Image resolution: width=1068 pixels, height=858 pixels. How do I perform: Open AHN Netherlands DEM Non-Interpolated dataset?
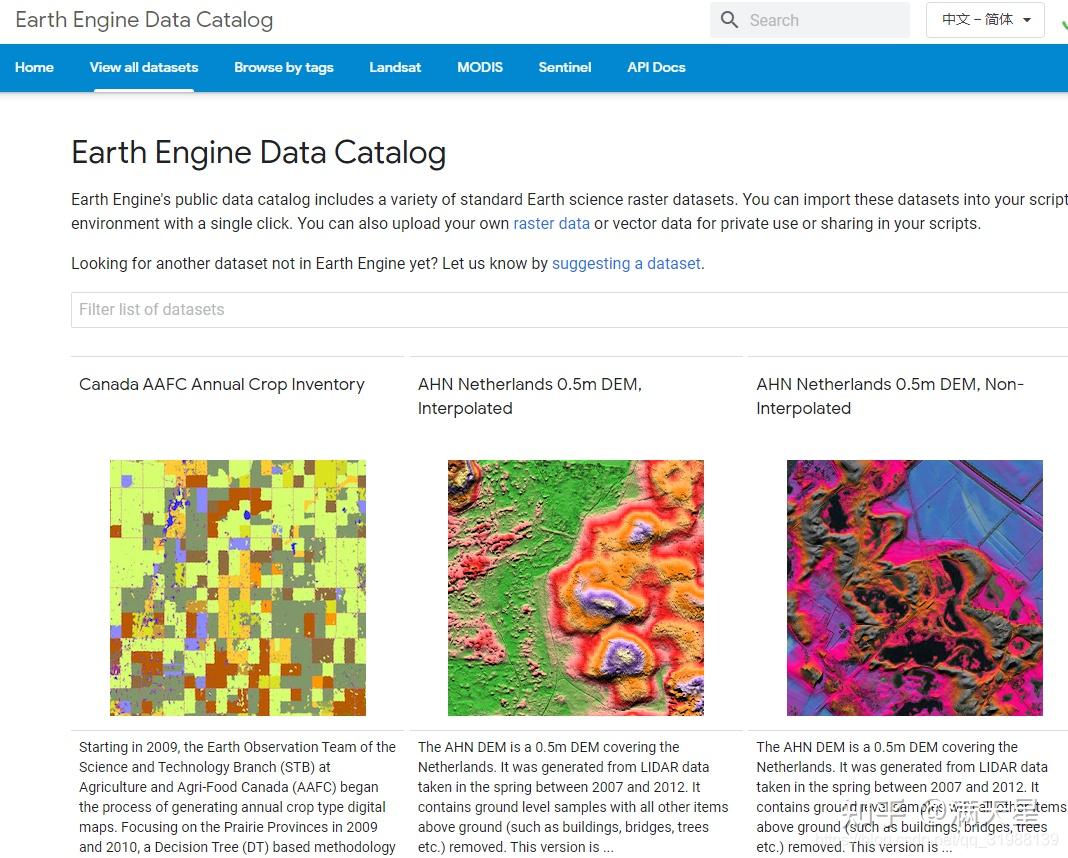(889, 395)
